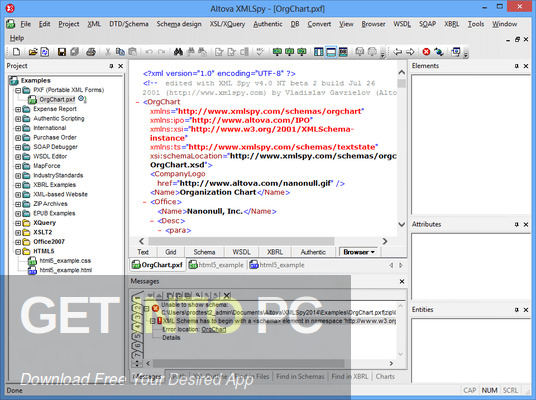
Task: Click the editor vertical scrollbar down arrow
Action: (x=402, y=225)
